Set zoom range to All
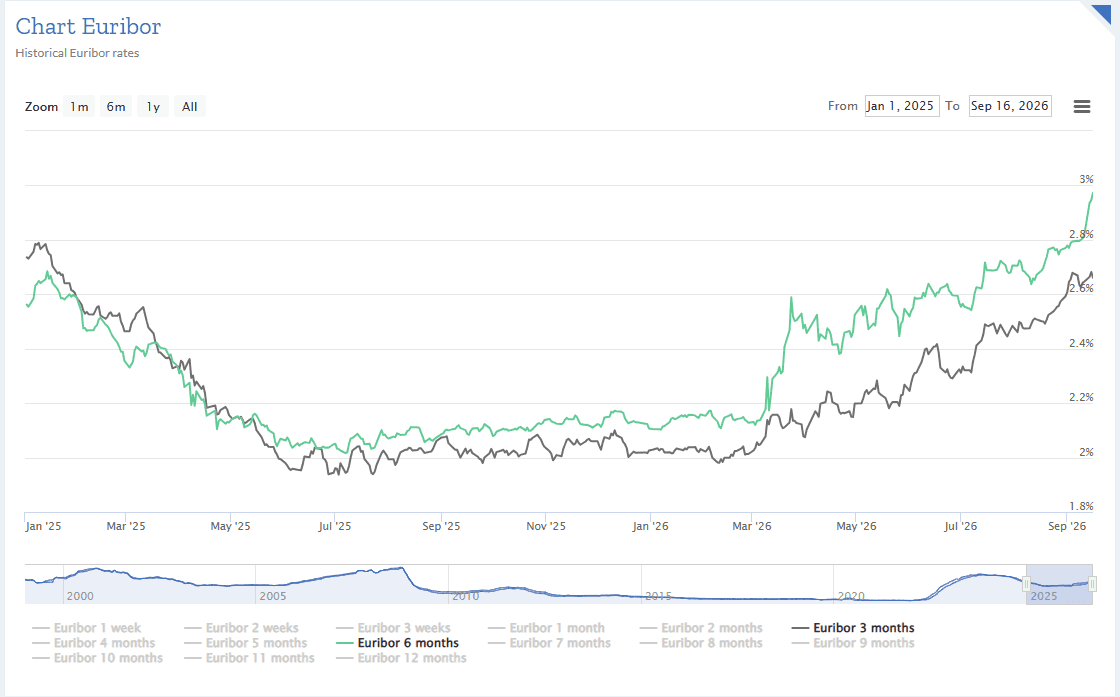This screenshot has height=697, width=1120. click(189, 106)
